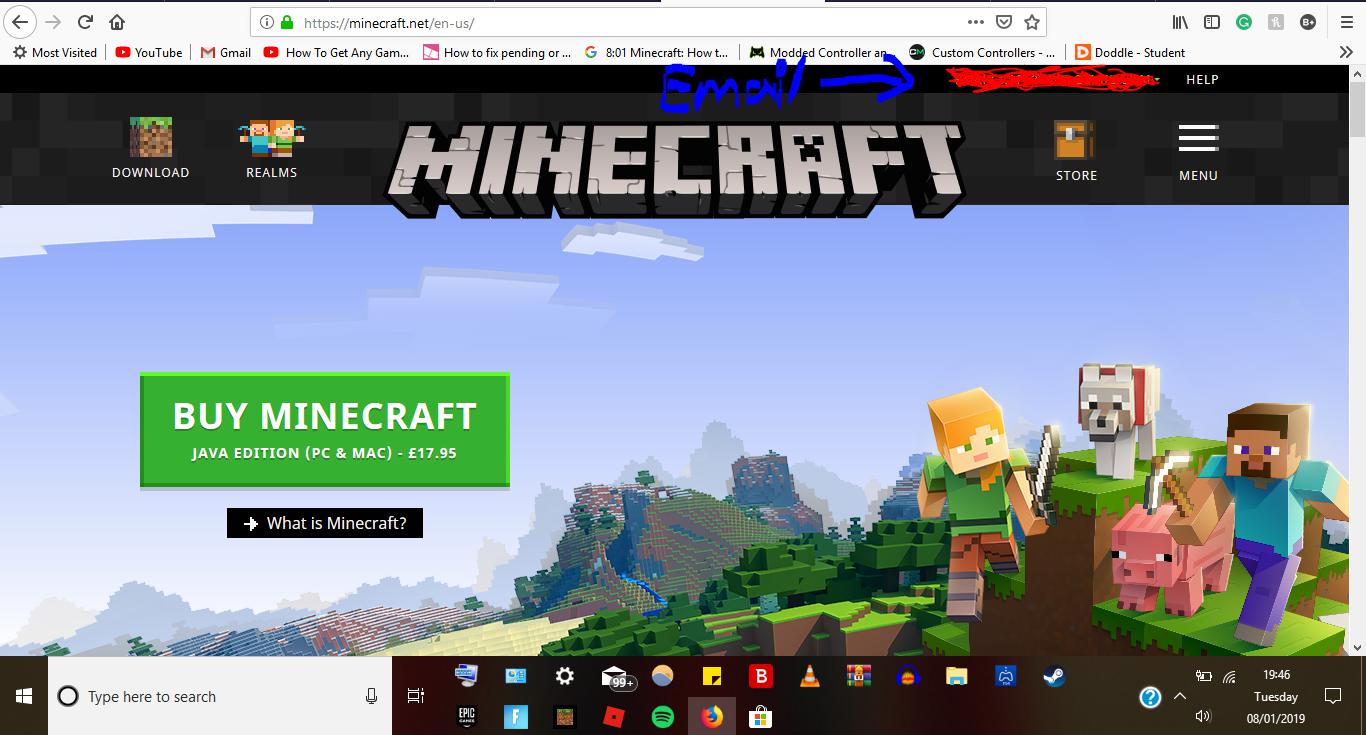The height and width of the screenshot is (735, 1366).
Task: Click the reload page icon
Action: 84,22
